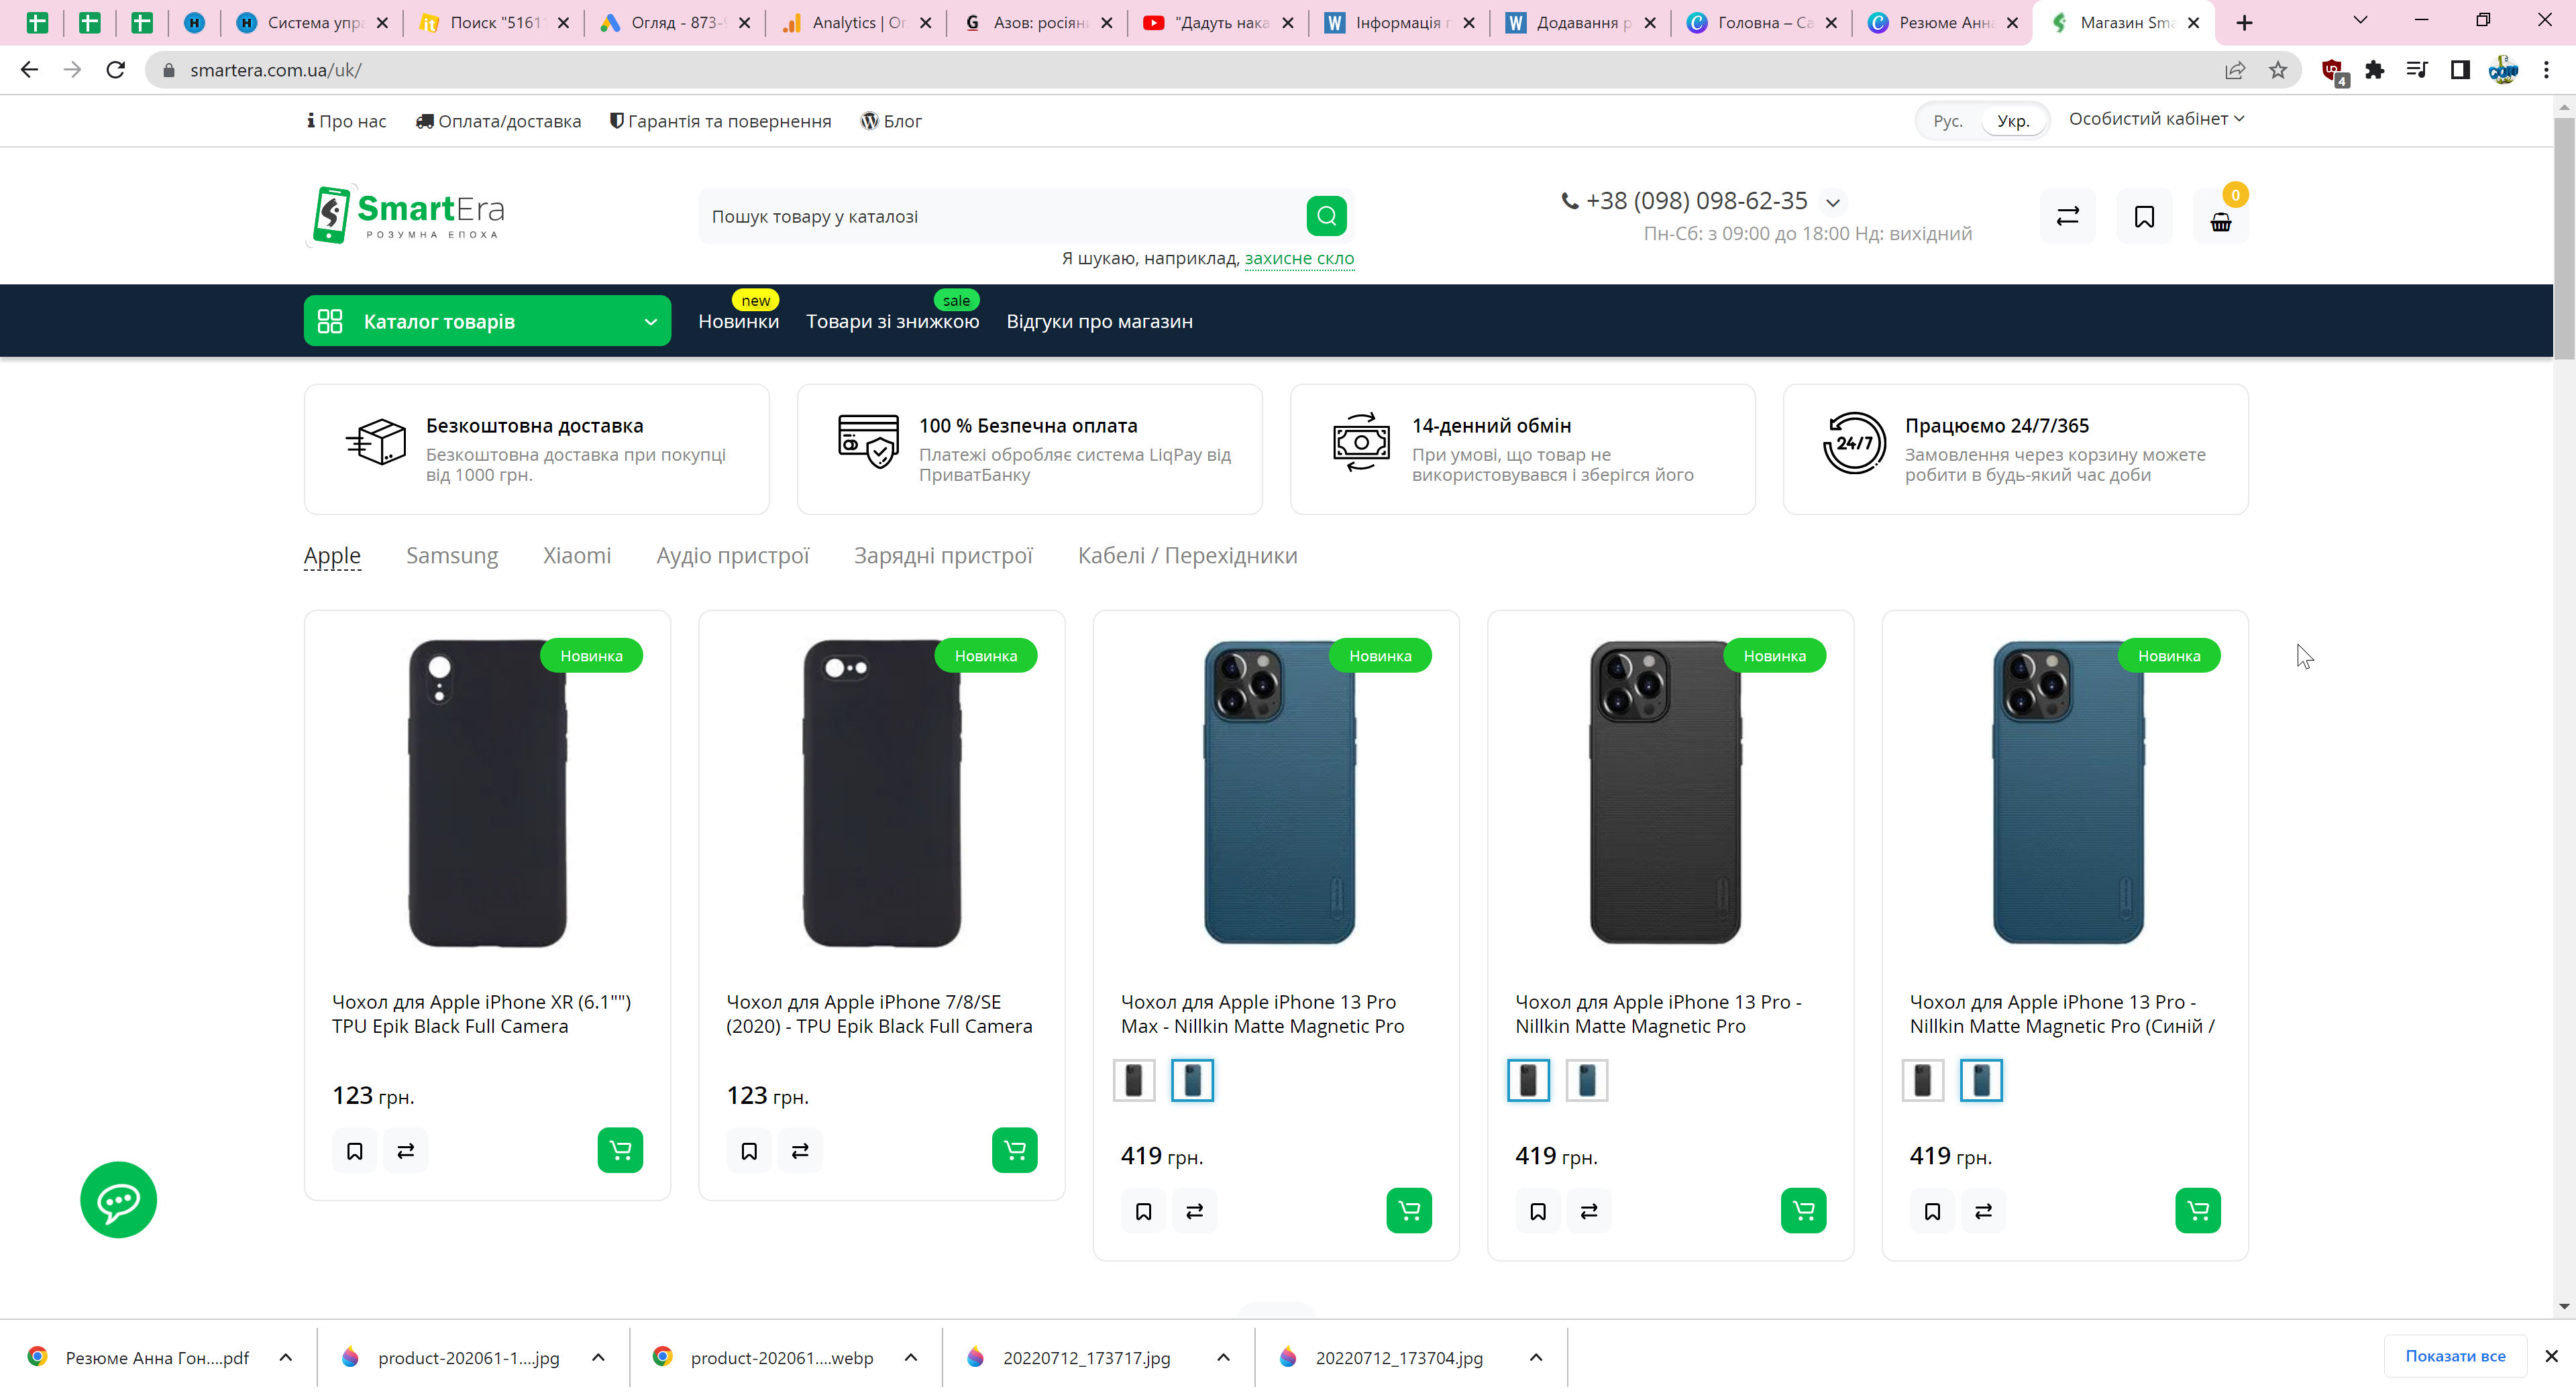2576x1395 pixels.
Task: Bookmark the black iPhone 13 Pro Nillkin case
Action: pos(1538,1211)
